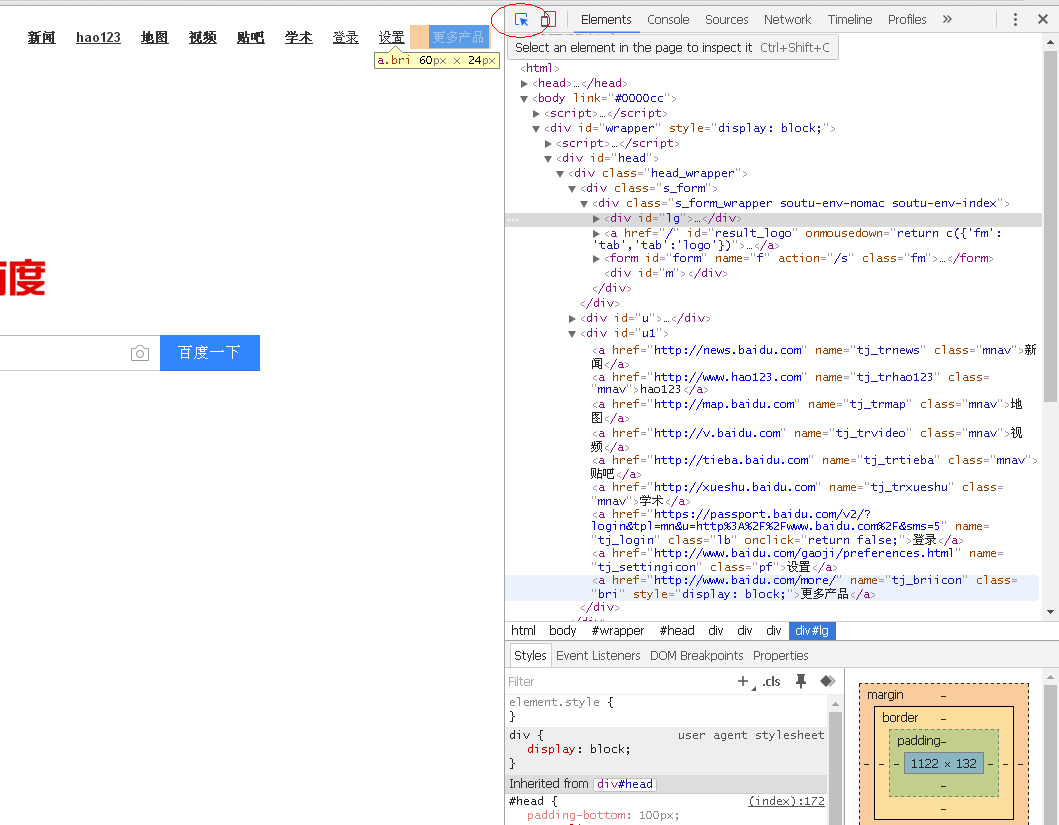Image resolution: width=1059 pixels, height=825 pixels.
Task: Select #head in the breadcrumb bar
Action: pyautogui.click(x=677, y=631)
